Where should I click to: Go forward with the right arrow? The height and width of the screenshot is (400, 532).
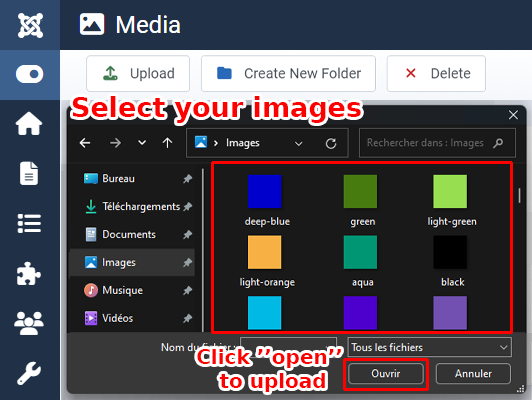tap(115, 143)
